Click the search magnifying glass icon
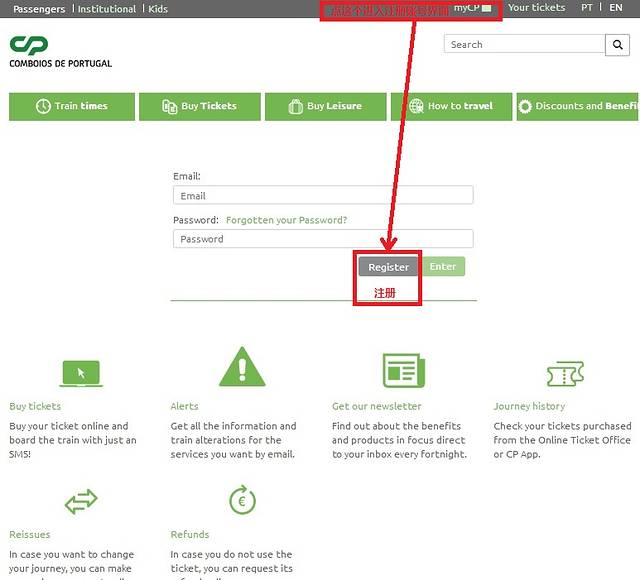This screenshot has width=640, height=580. pyautogui.click(x=618, y=45)
